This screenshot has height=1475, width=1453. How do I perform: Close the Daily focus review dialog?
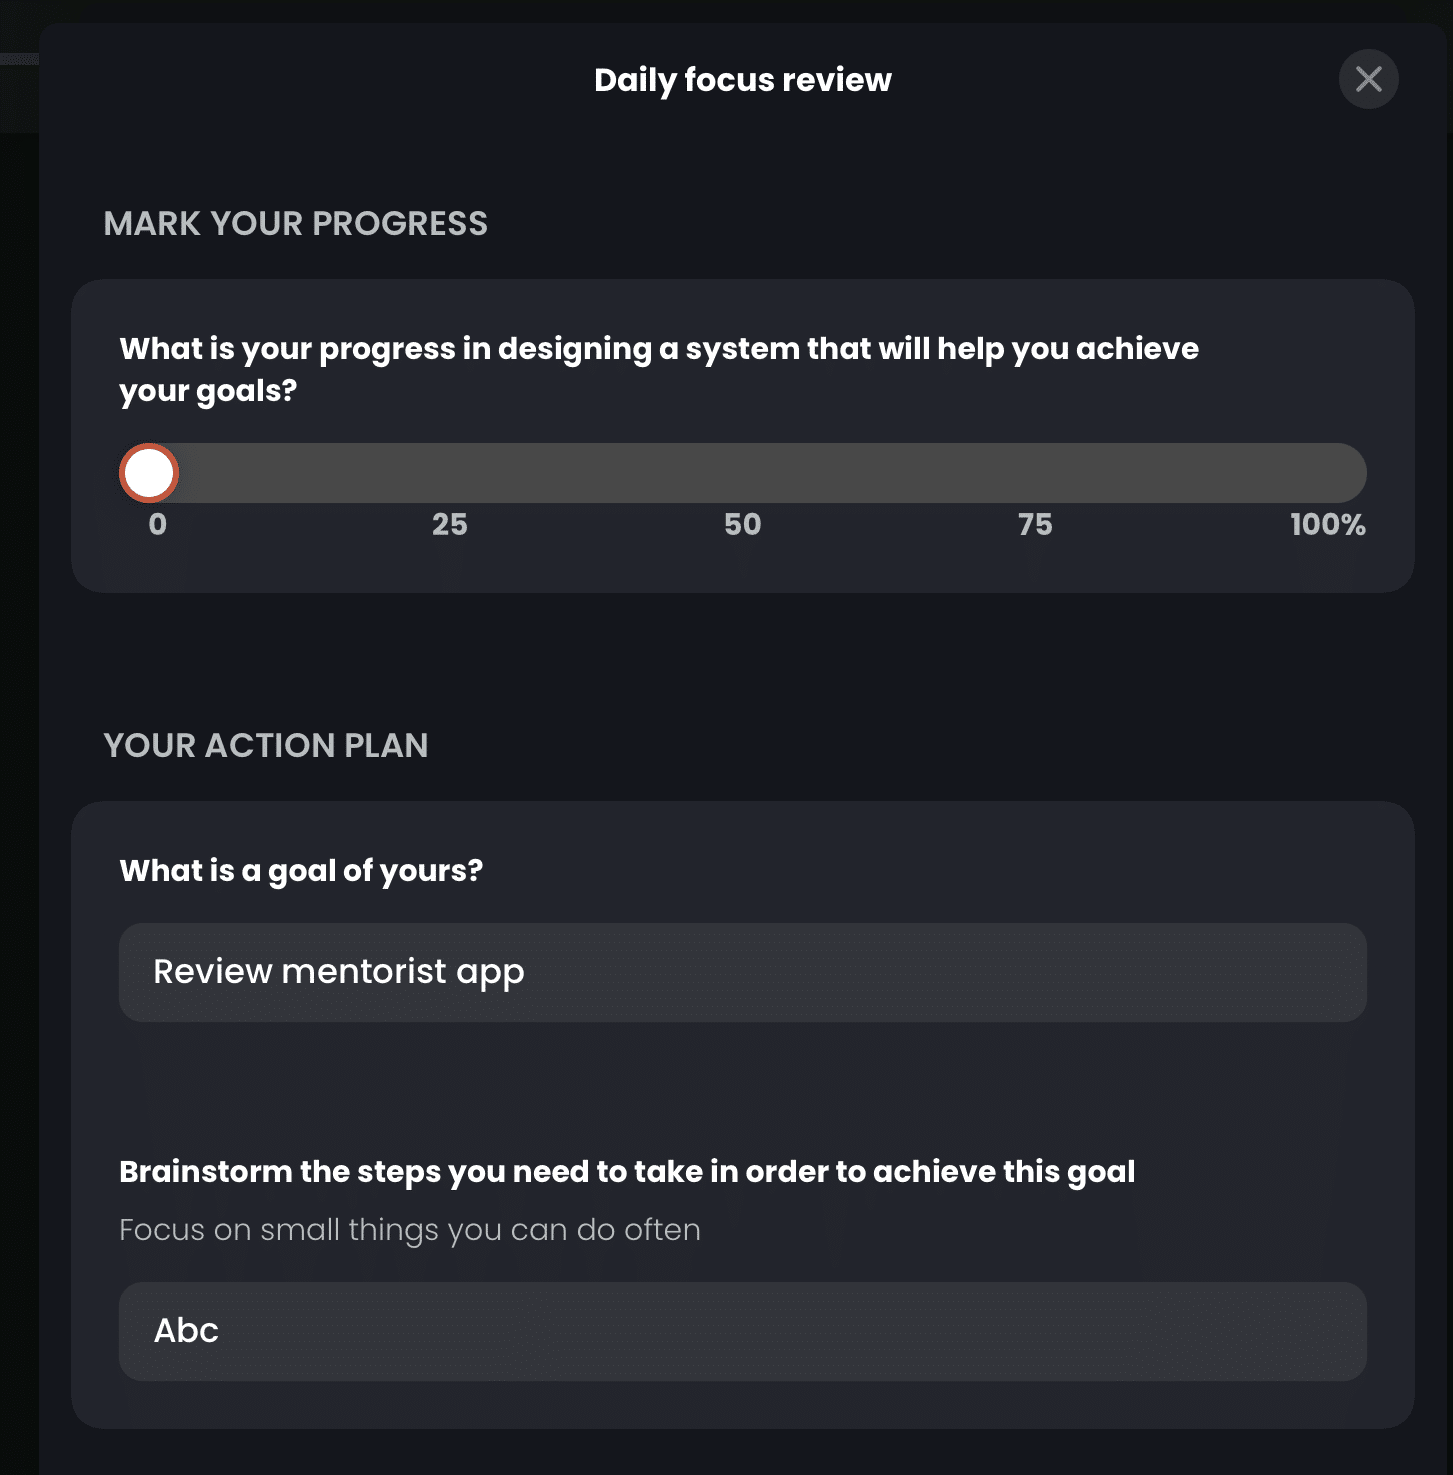pyautogui.click(x=1368, y=79)
